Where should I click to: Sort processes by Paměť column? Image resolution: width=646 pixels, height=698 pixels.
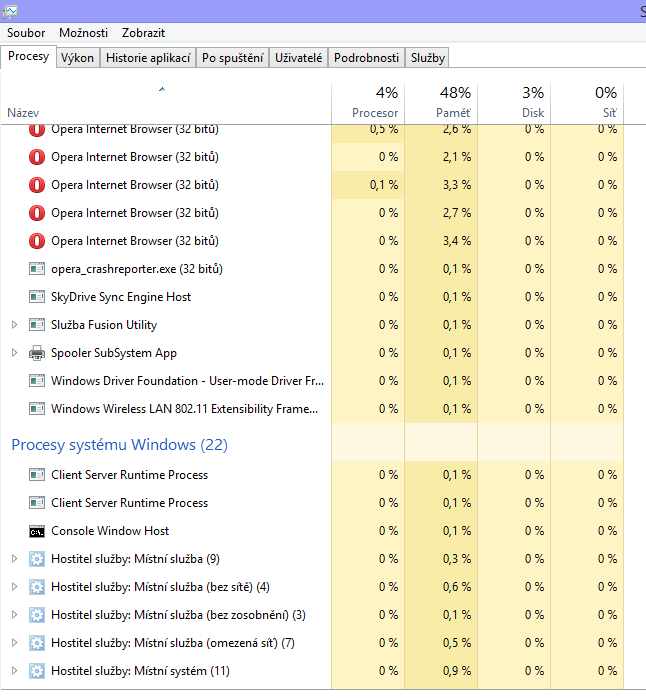tap(453, 113)
